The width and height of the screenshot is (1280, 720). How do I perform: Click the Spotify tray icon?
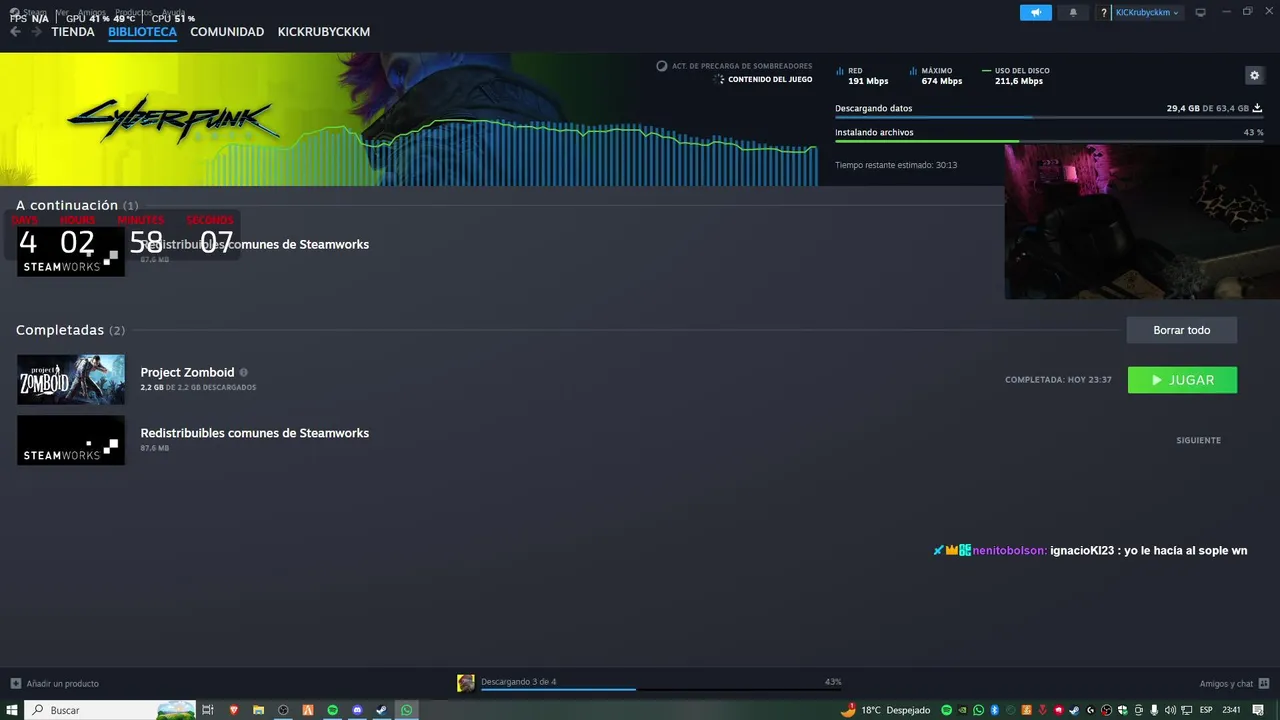[x=946, y=710]
